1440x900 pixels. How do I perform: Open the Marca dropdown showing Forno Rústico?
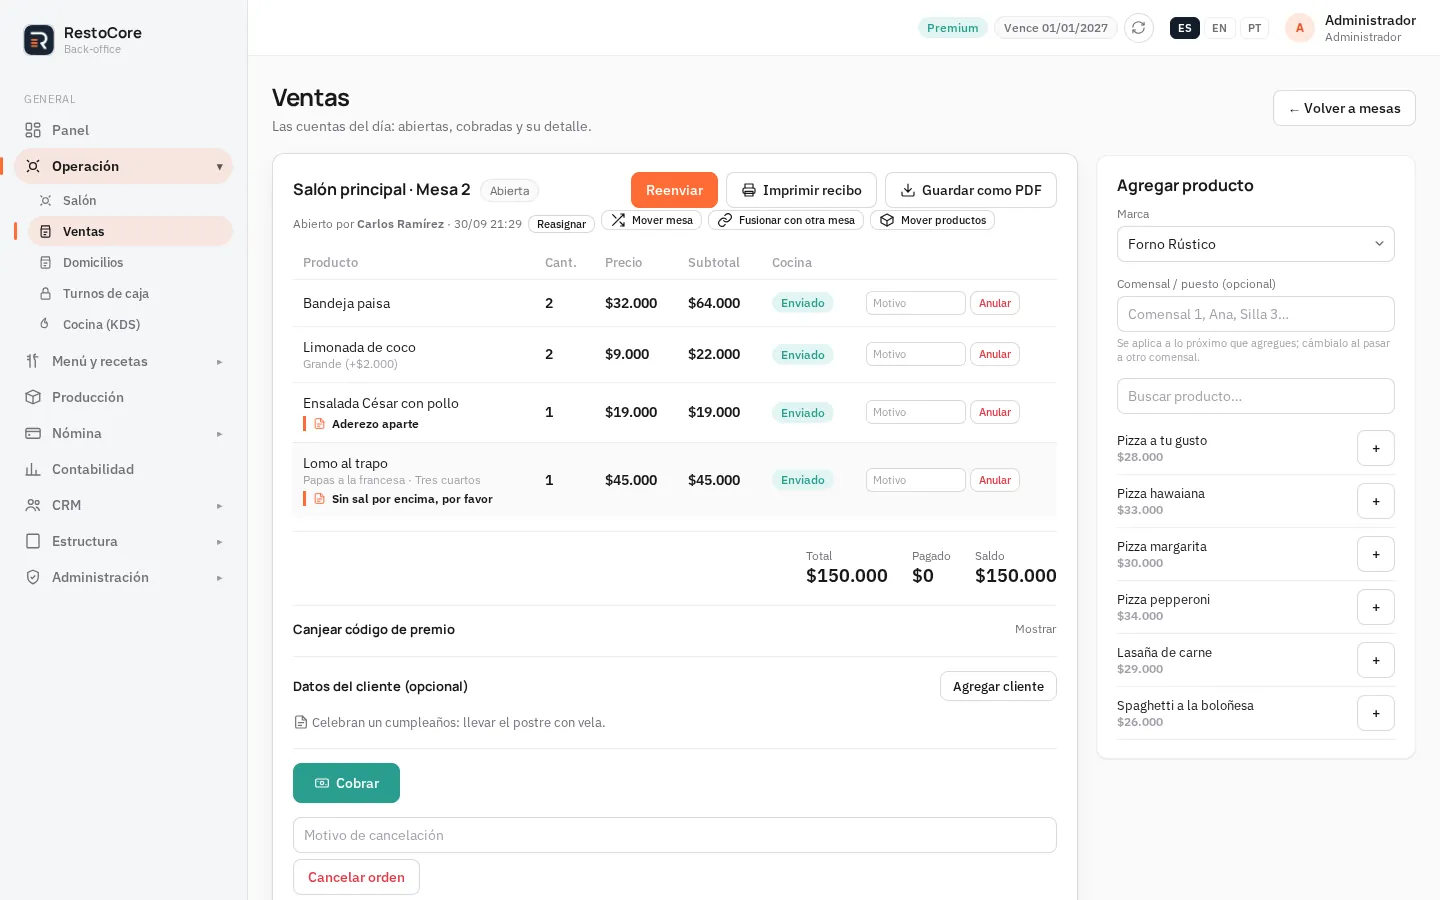1256,244
